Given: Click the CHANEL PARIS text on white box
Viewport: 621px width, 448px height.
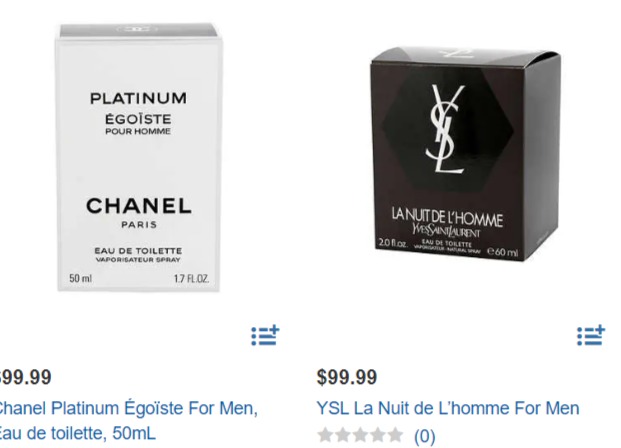Looking at the screenshot, I should coord(139,213).
